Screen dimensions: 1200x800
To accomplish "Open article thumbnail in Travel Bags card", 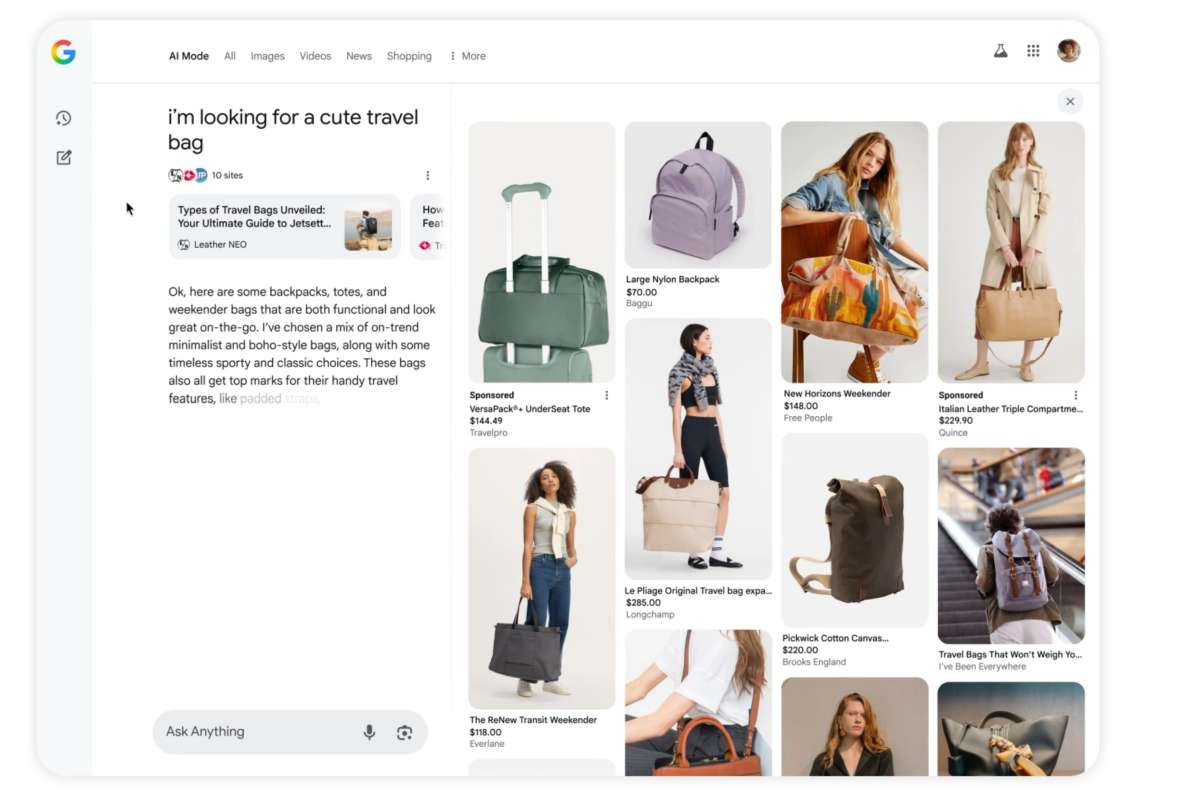I will point(368,229).
